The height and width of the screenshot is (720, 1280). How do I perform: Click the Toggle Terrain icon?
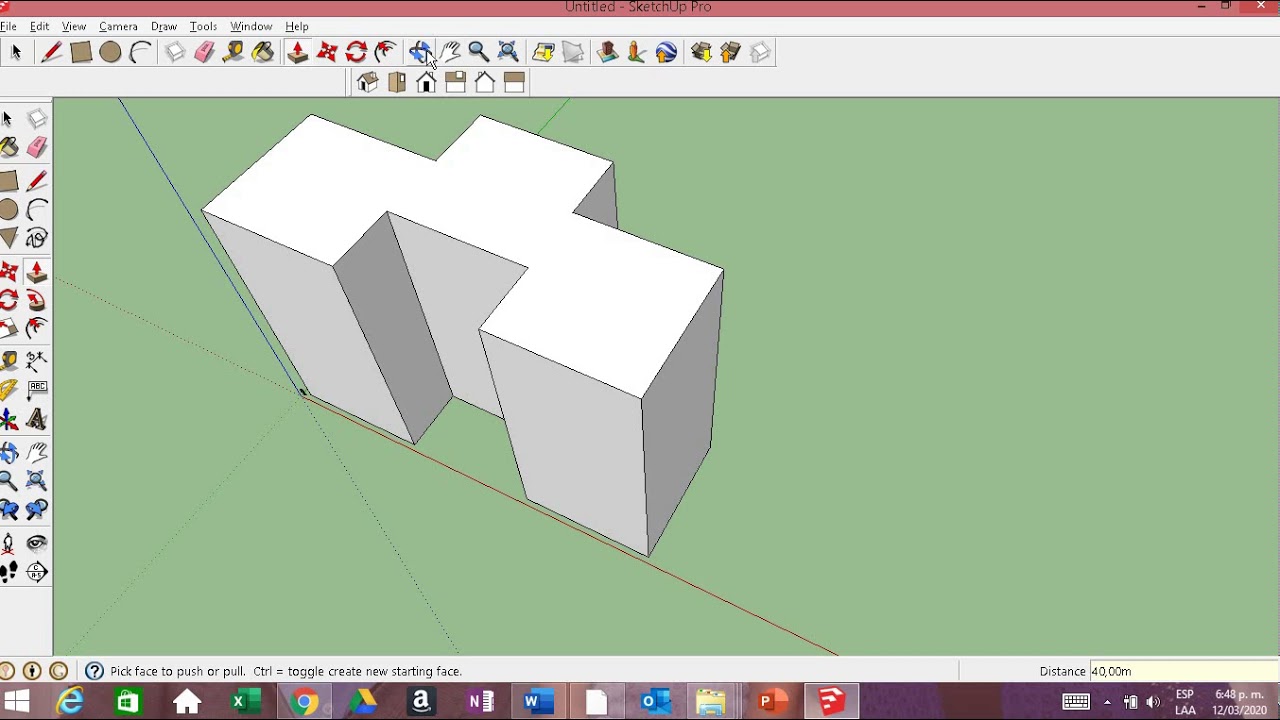point(573,52)
